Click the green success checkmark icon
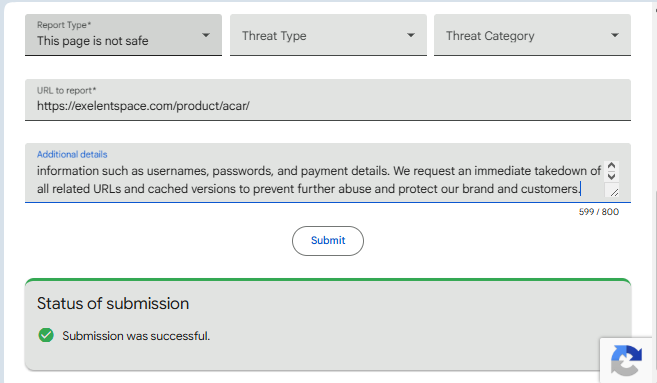The image size is (657, 383). (46, 335)
